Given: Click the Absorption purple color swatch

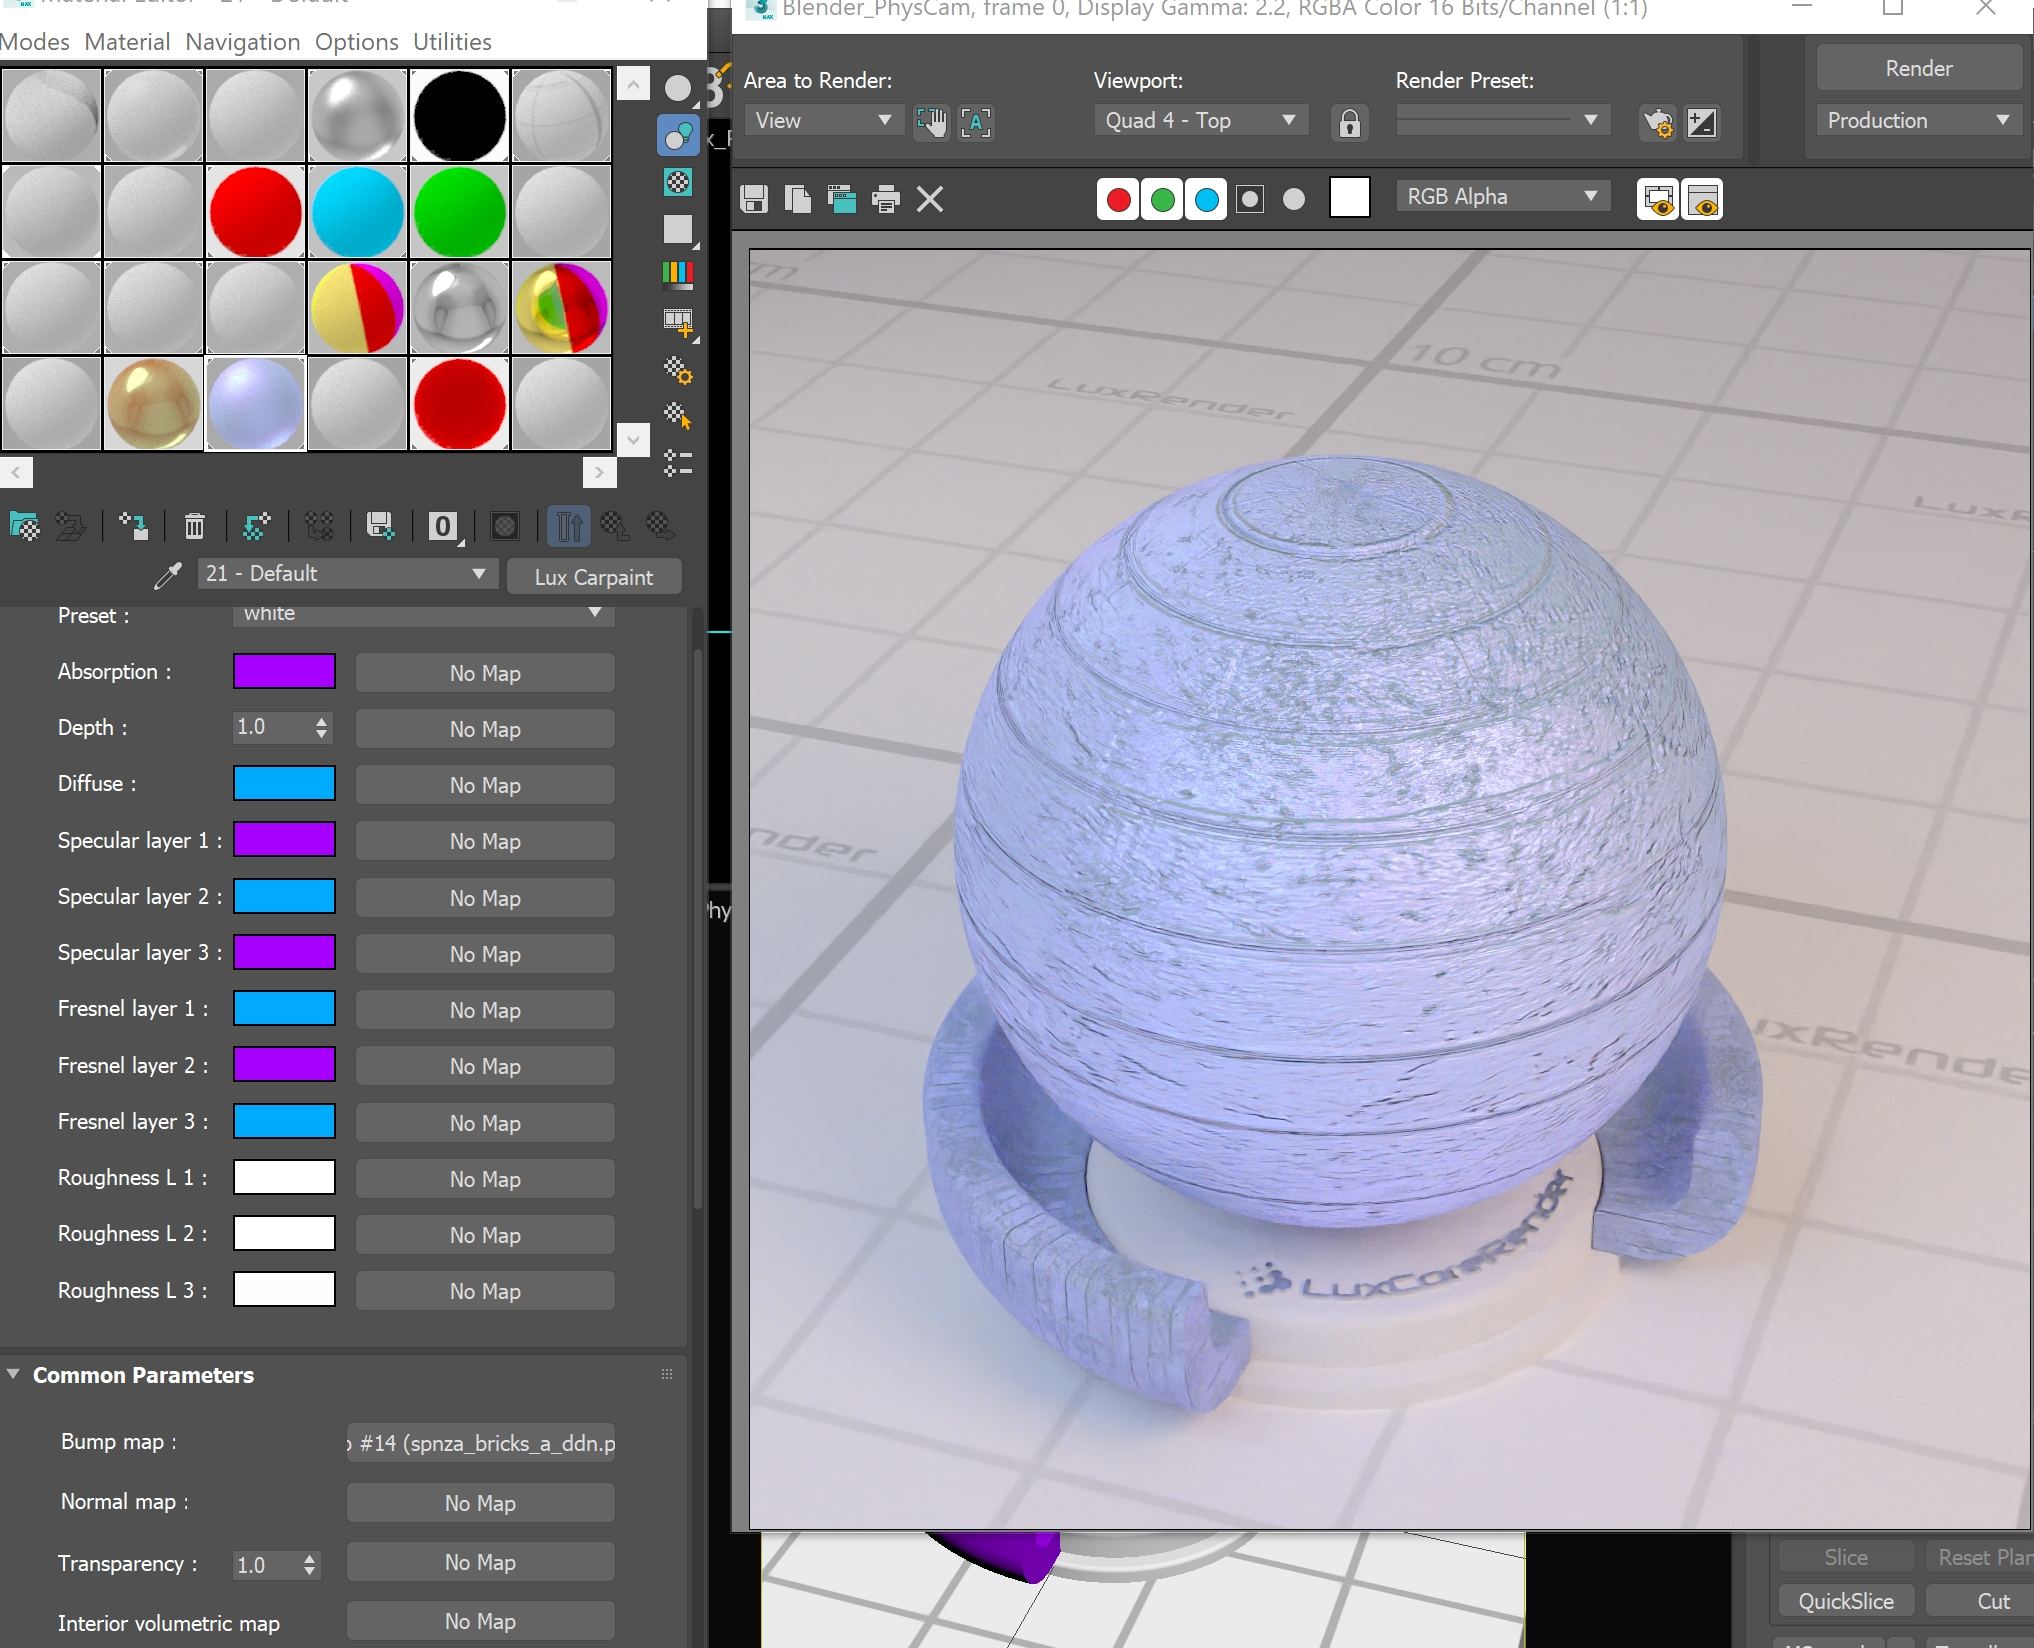Looking at the screenshot, I should coord(284,672).
